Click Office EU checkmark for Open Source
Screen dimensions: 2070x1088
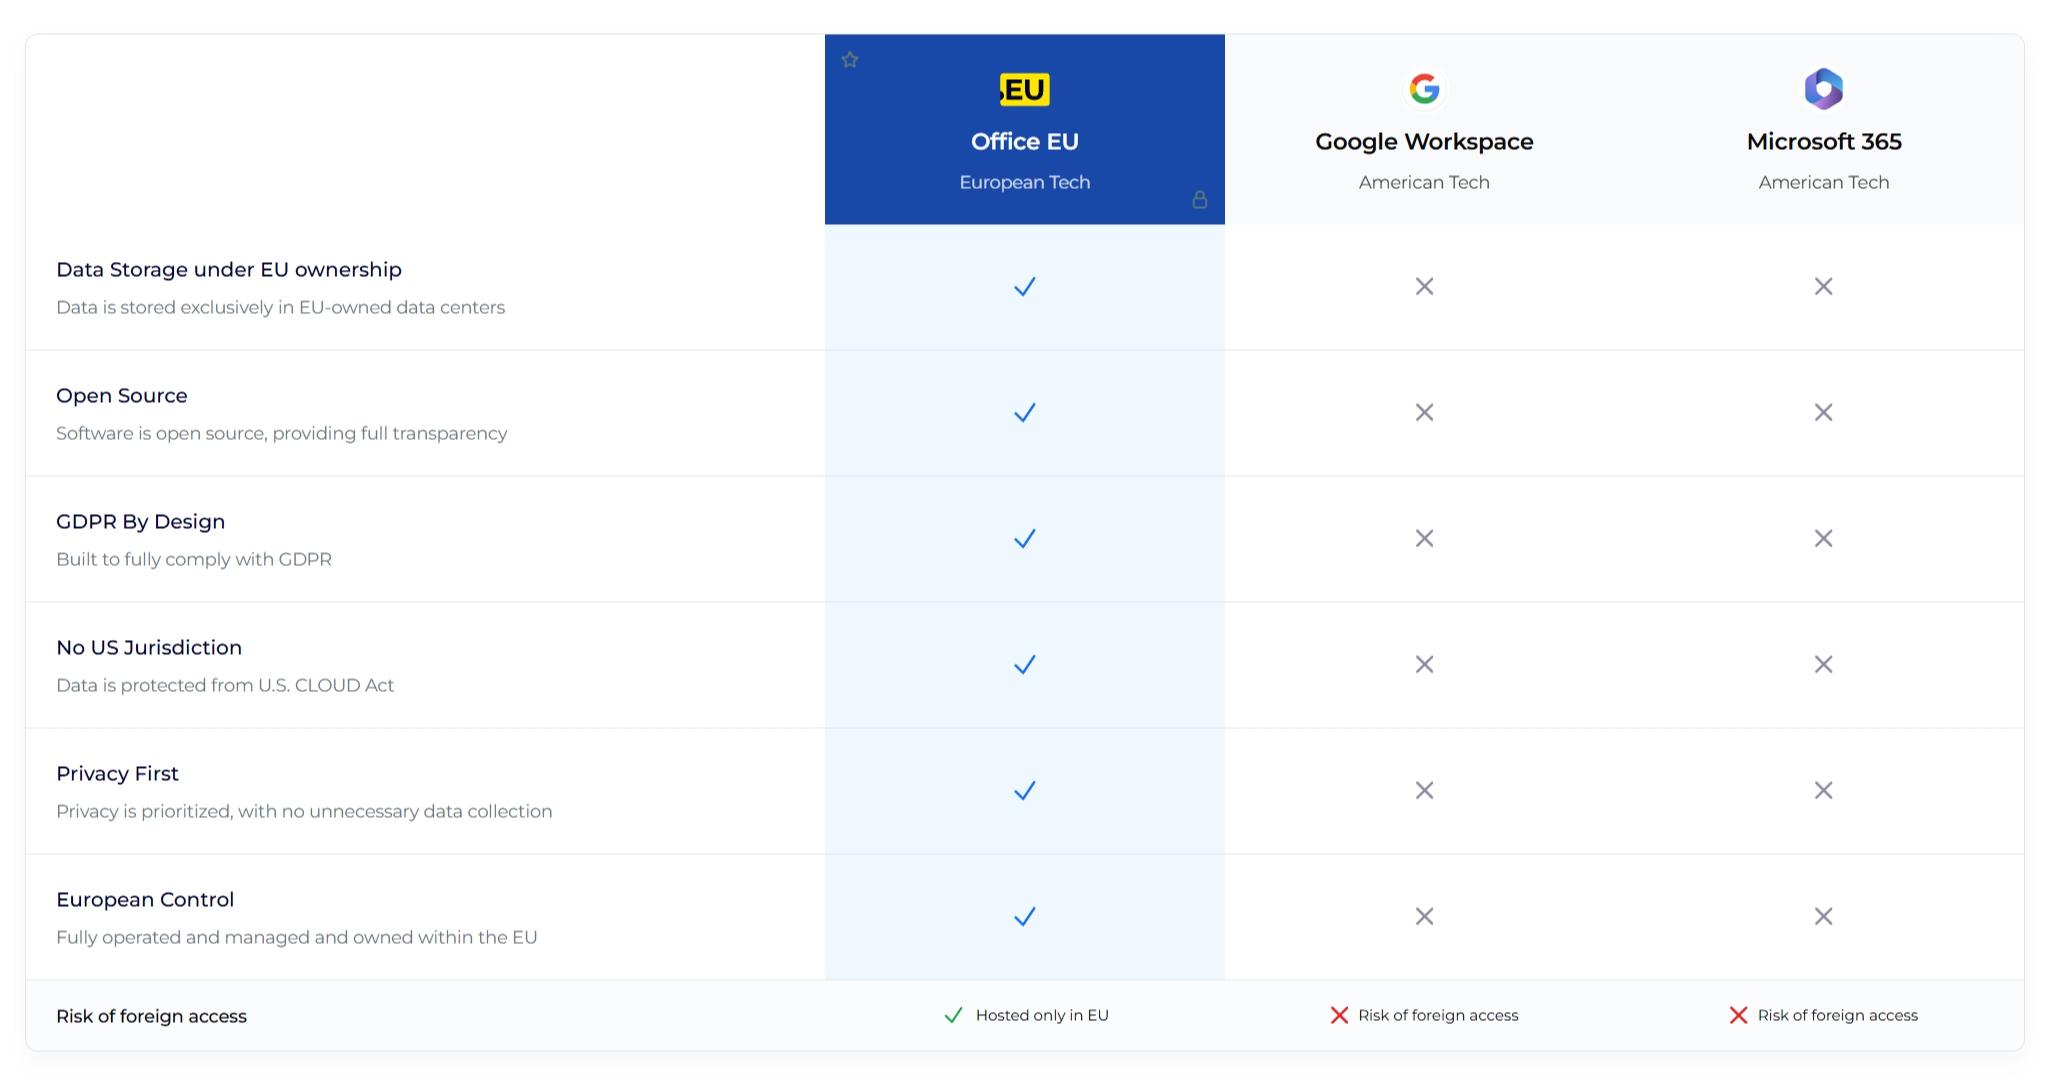click(1024, 413)
